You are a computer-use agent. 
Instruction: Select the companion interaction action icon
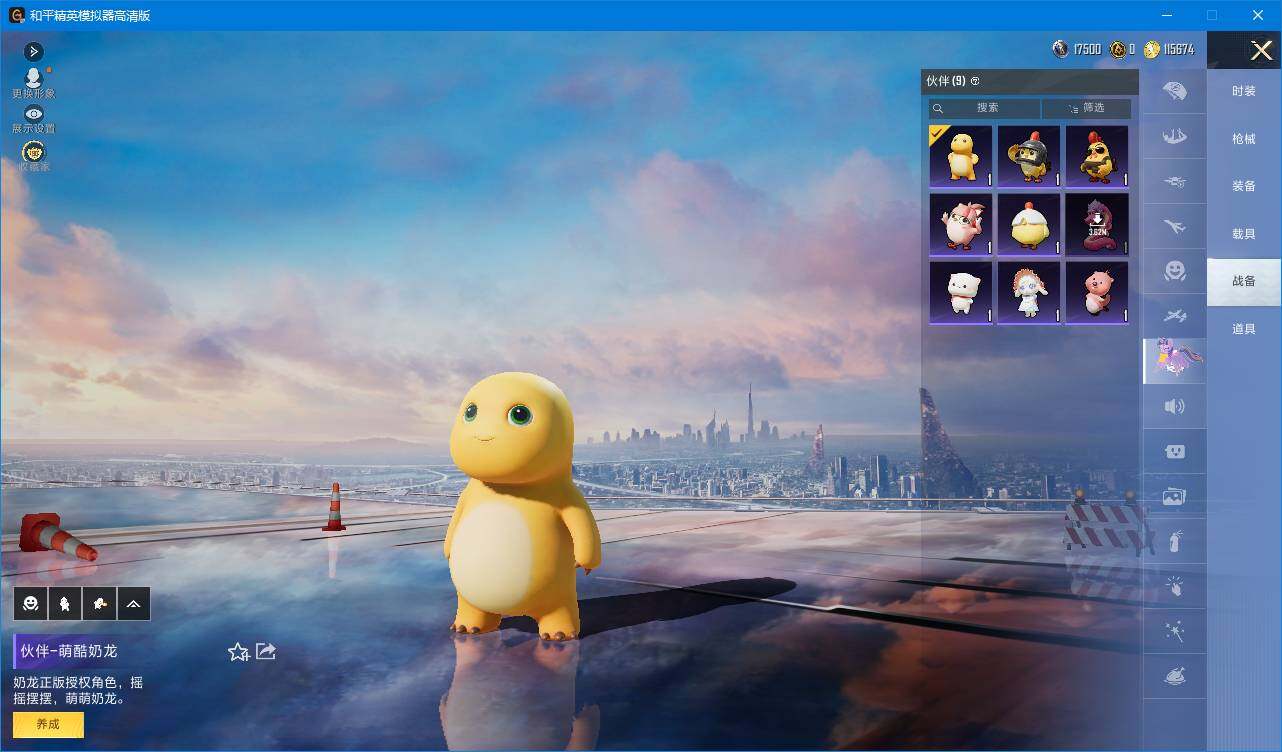[x=99, y=604]
